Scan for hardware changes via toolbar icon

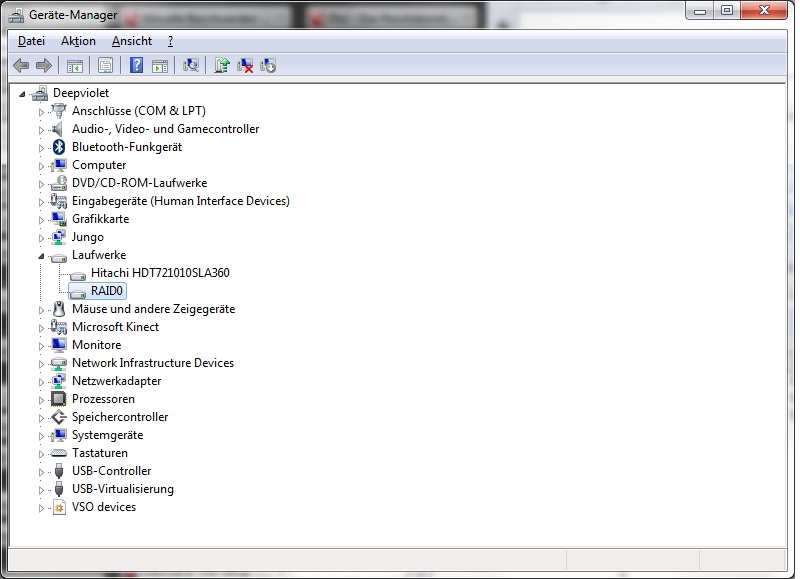(x=191, y=65)
